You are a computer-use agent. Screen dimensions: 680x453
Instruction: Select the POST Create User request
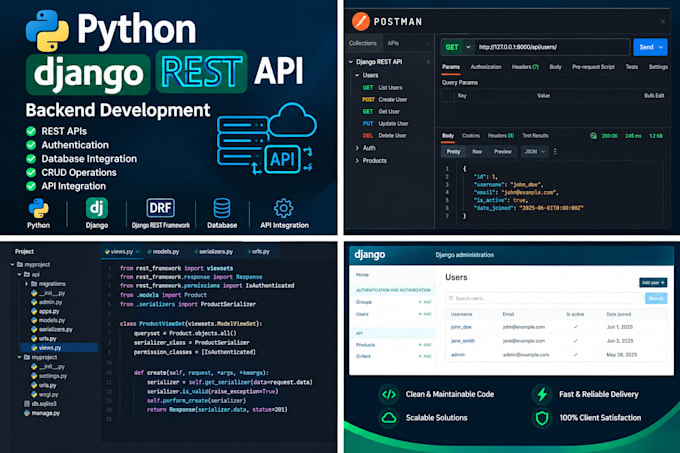click(x=385, y=99)
